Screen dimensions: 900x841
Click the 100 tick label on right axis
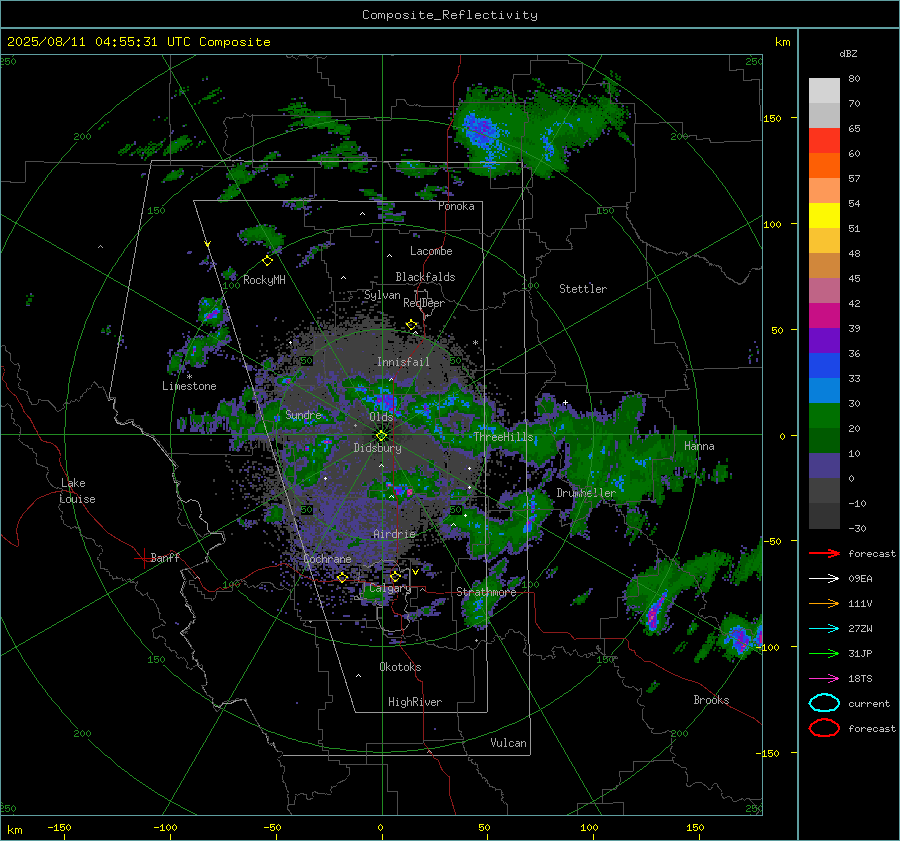(x=772, y=224)
